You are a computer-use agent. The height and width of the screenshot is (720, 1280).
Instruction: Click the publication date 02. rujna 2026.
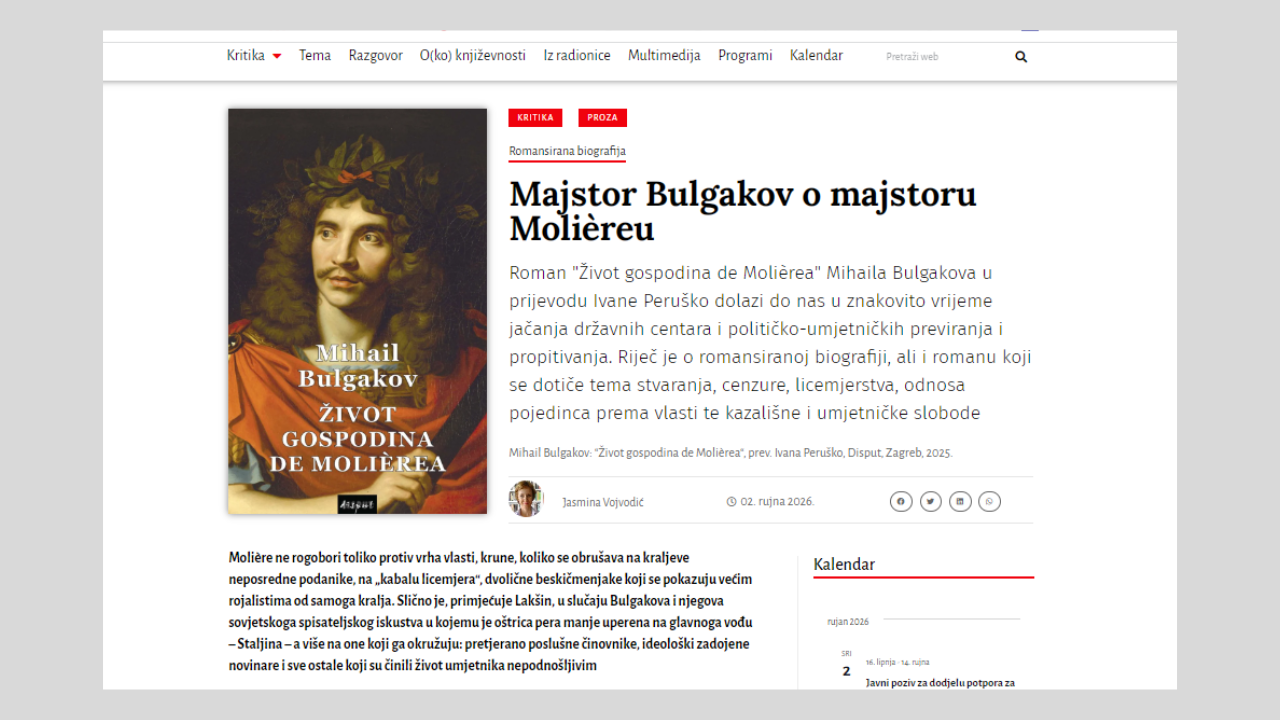(x=777, y=502)
